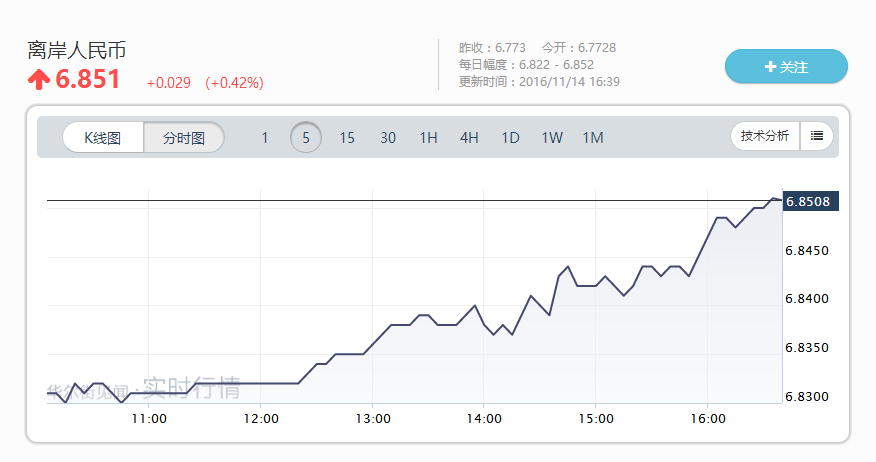Switch to 1M monthly timeframe

(x=593, y=138)
